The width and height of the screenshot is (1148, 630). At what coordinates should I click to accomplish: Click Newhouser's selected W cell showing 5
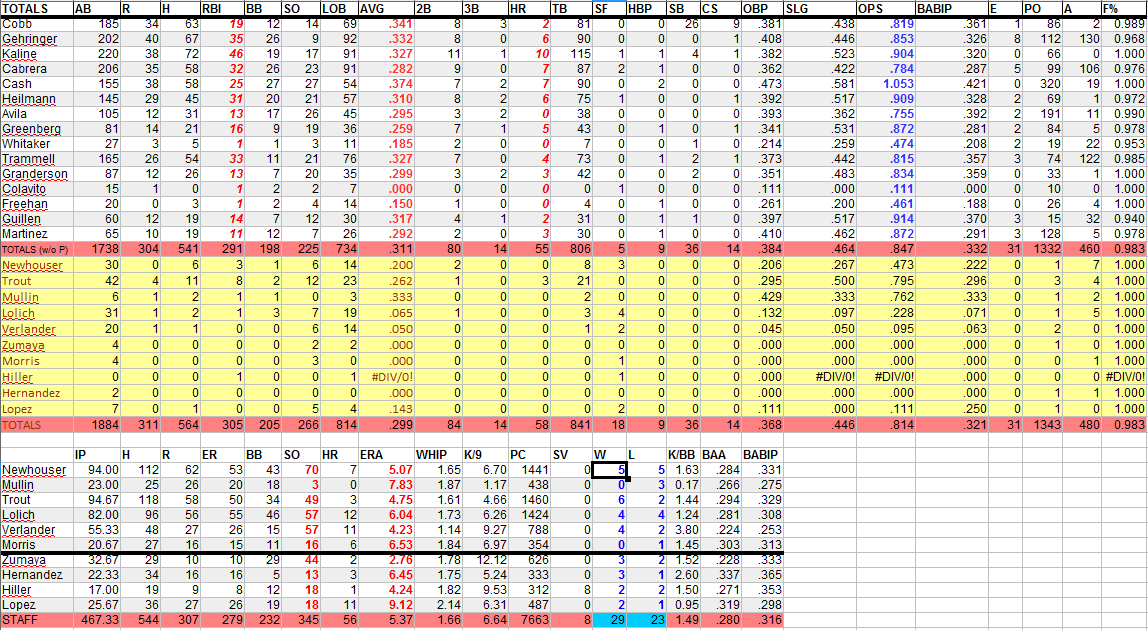[x=609, y=470]
